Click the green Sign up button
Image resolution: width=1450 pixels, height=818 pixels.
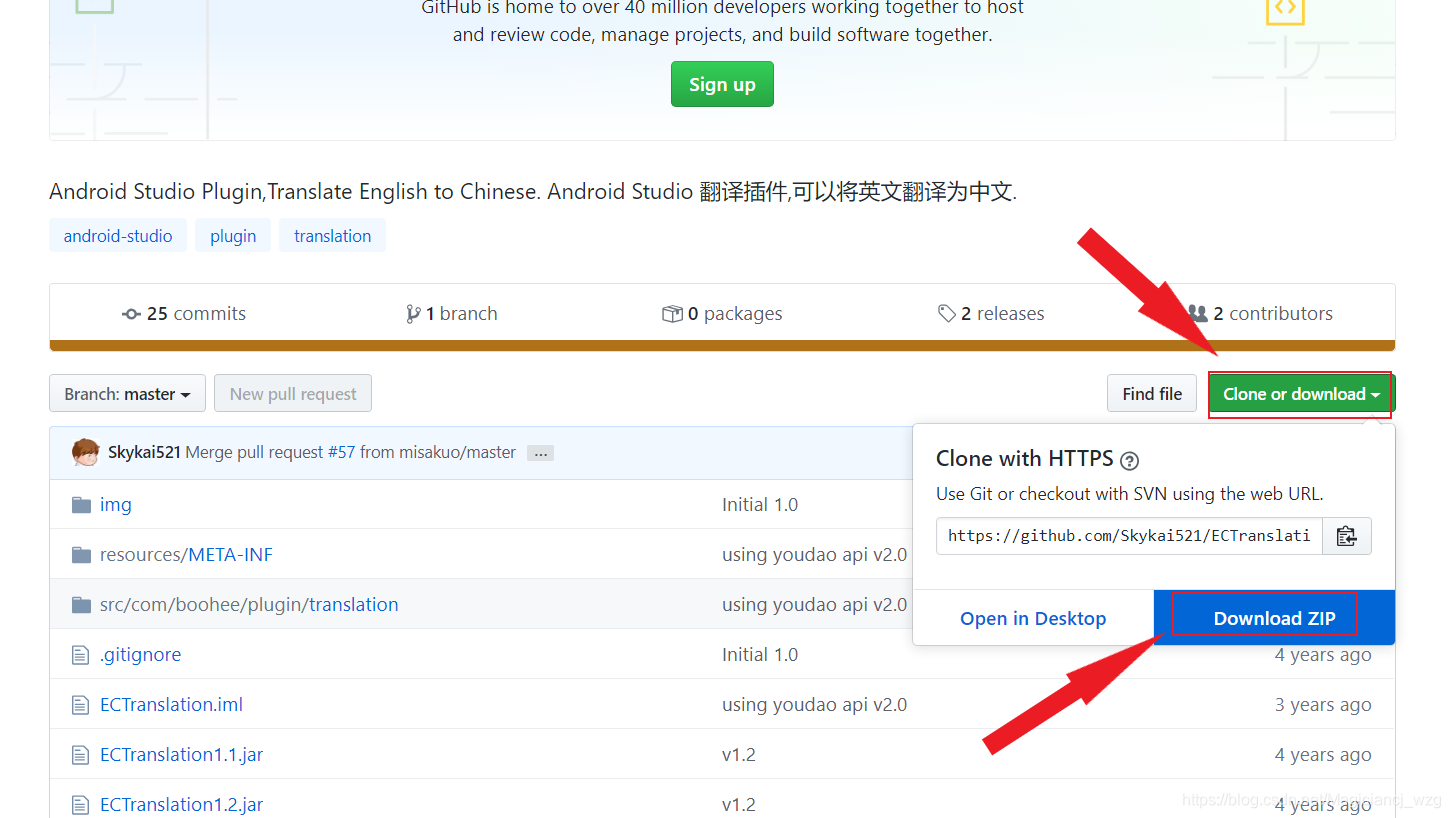tap(722, 84)
